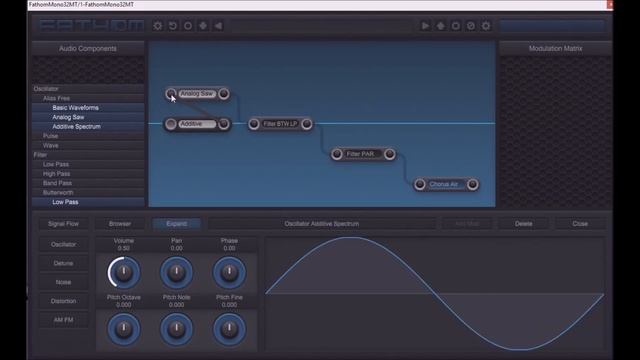The width and height of the screenshot is (640, 360).
Task: Click the Pan knob
Action: 176,272
